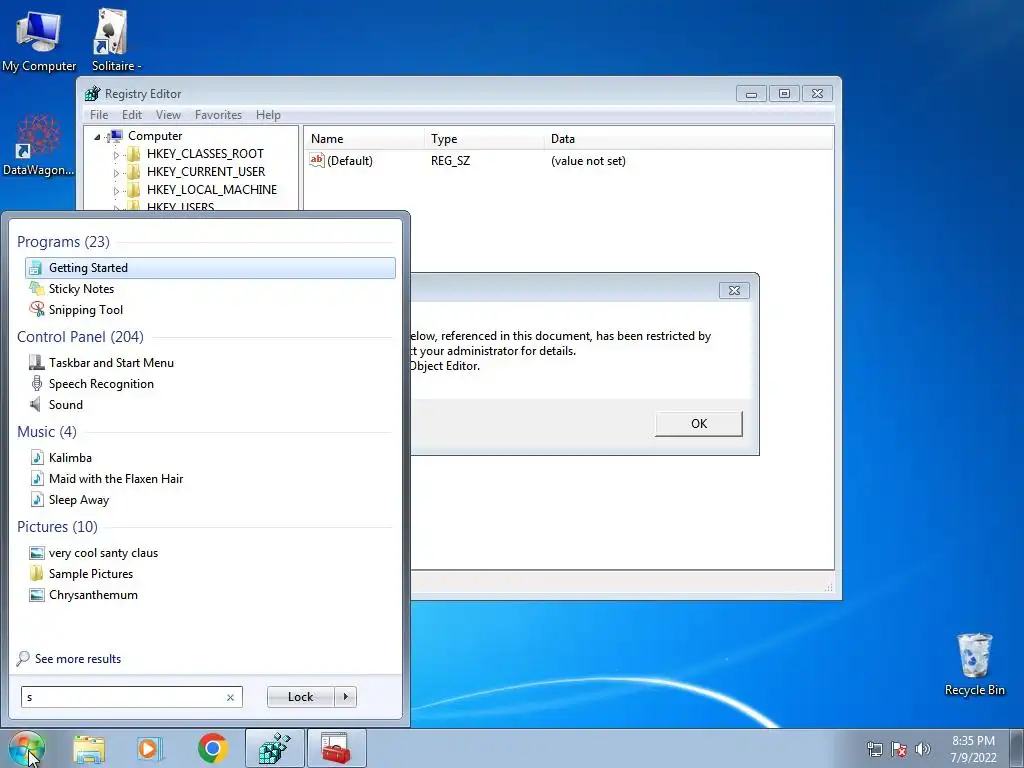
Task: Click the Lock button in Start menu
Action: coord(300,697)
